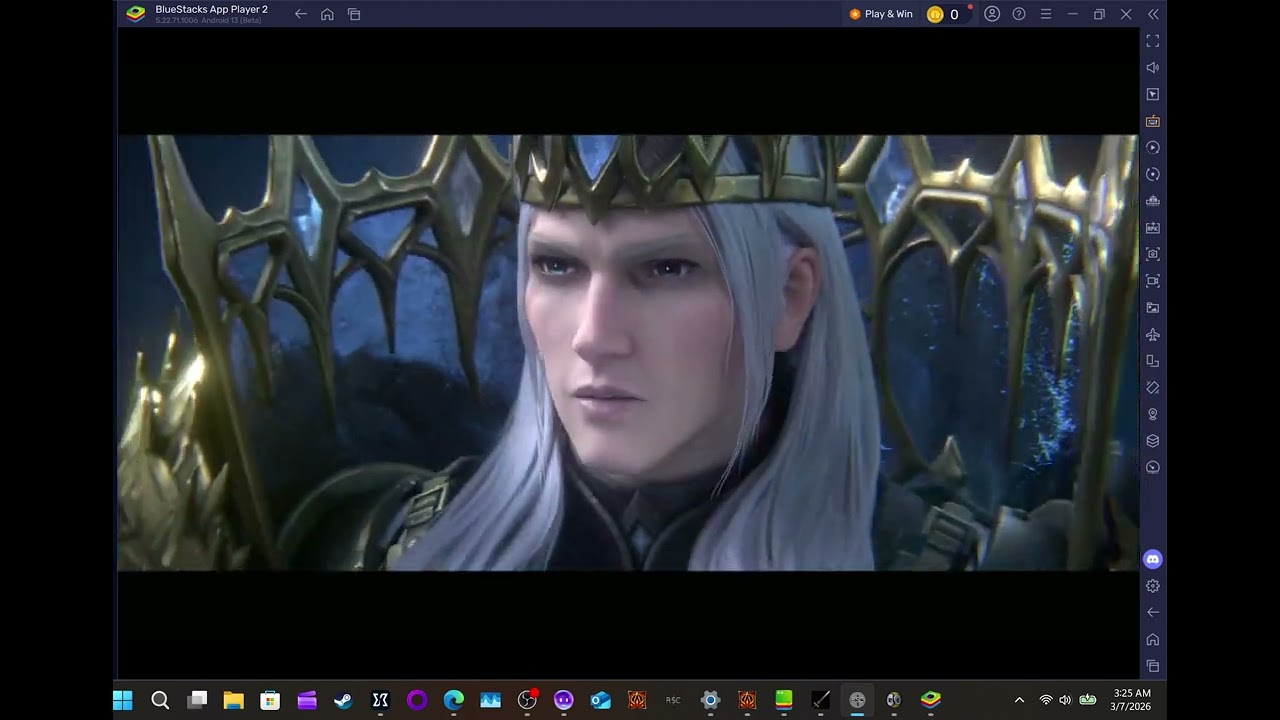Open keyboard game controls in the sidebar
Viewport: 1280px width, 720px height.
click(1153, 121)
